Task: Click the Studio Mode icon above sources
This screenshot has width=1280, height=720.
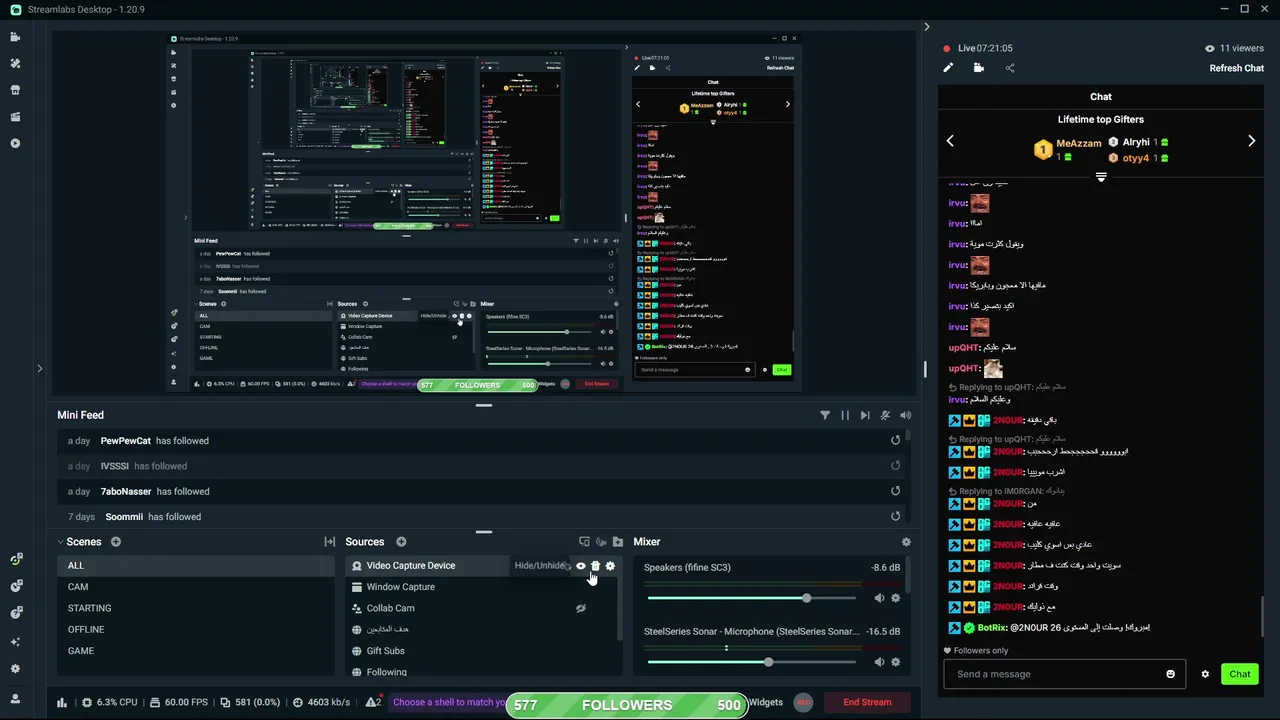Action: pos(584,542)
